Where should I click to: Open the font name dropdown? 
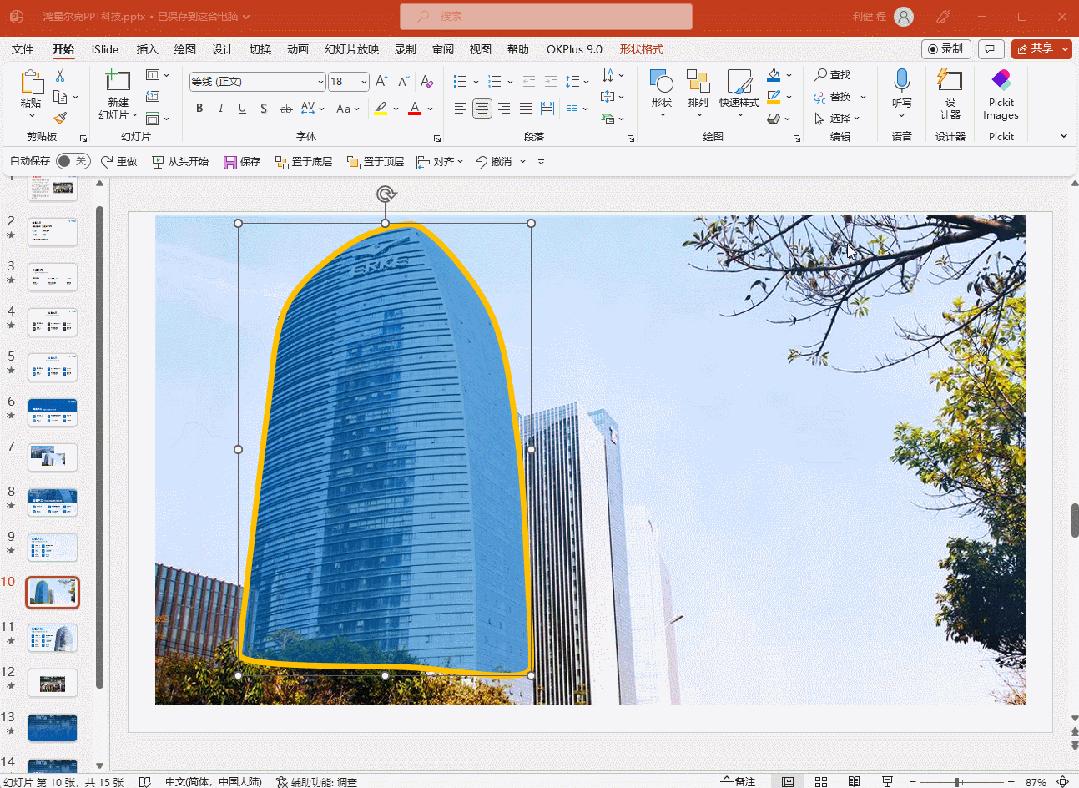tap(320, 82)
